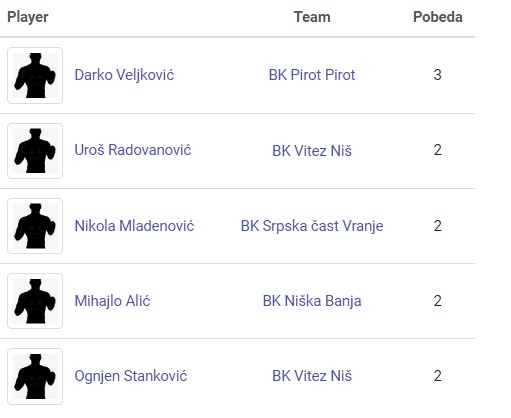Image resolution: width=511 pixels, height=418 pixels.
Task: Select Darko Veljković's win count 3
Action: (x=438, y=75)
